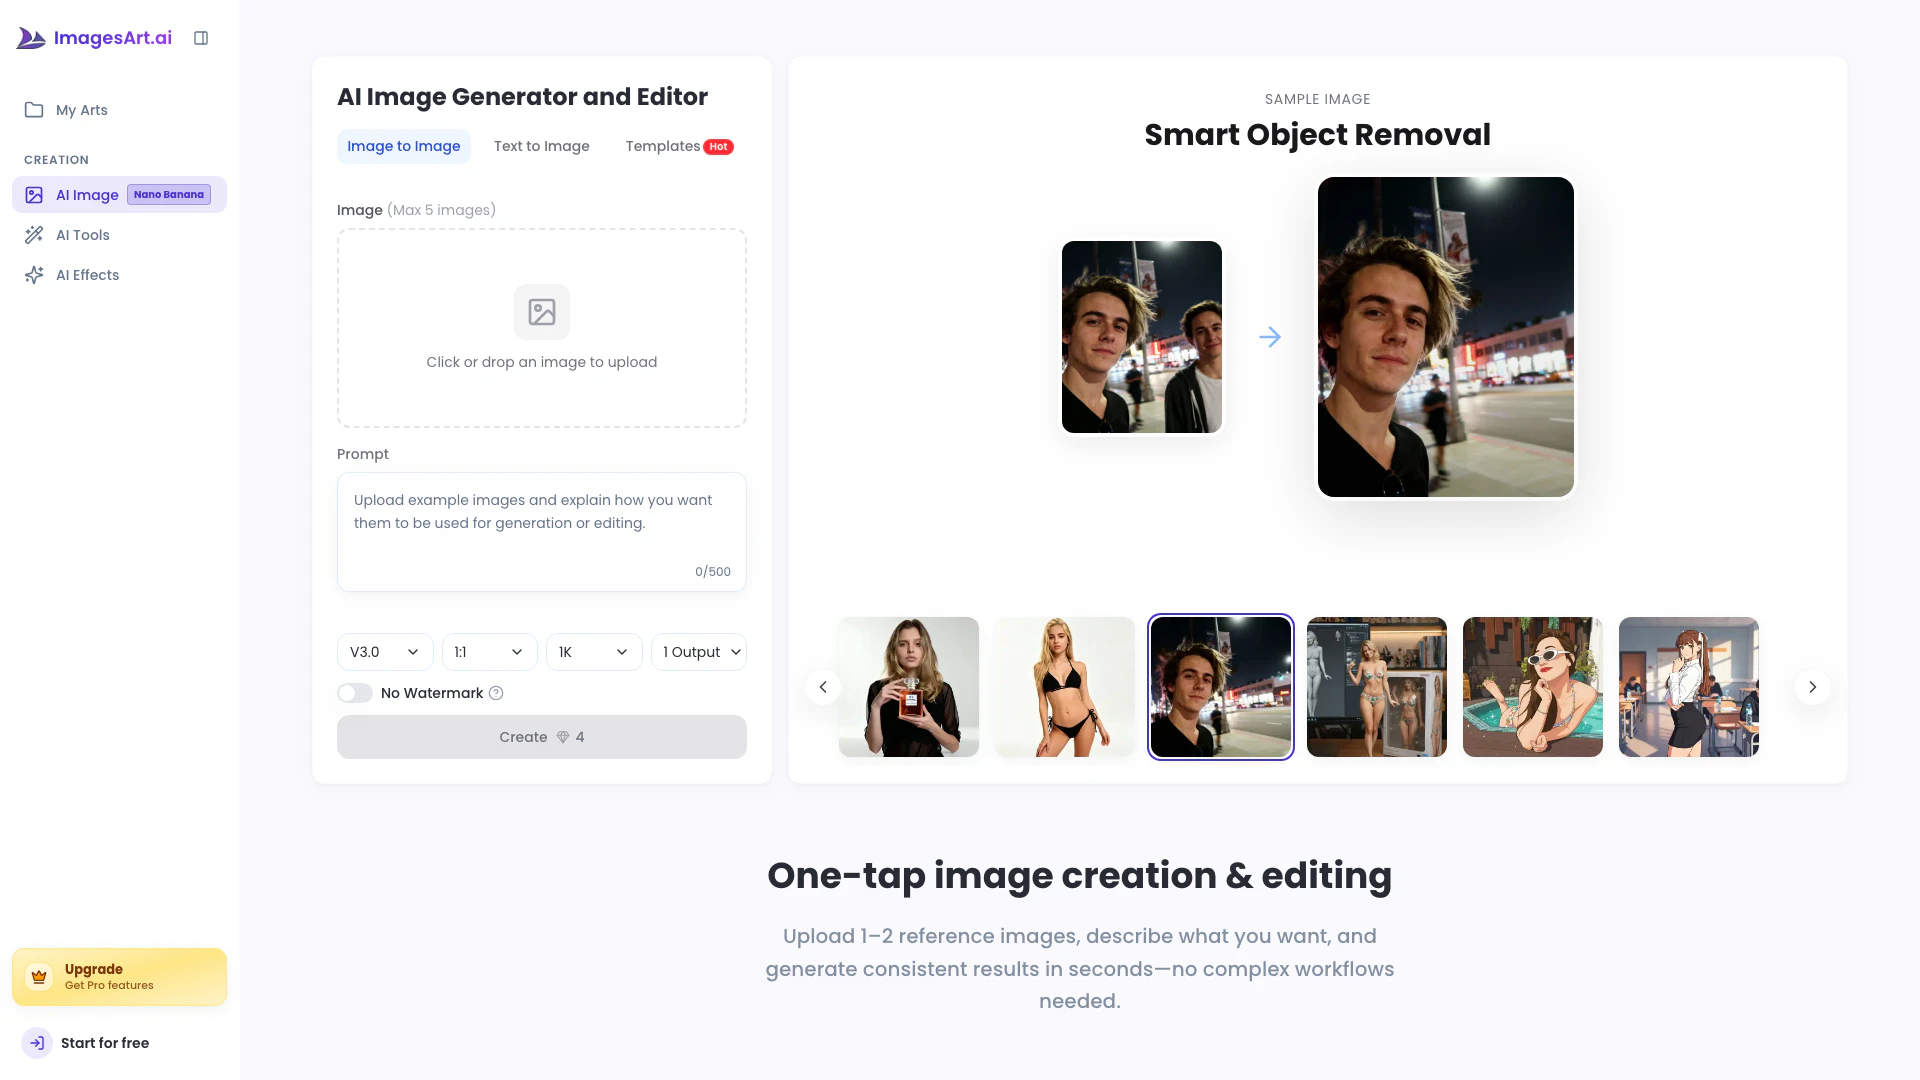Click the No Watermark help icon
The height and width of the screenshot is (1080, 1920).
tap(496, 693)
